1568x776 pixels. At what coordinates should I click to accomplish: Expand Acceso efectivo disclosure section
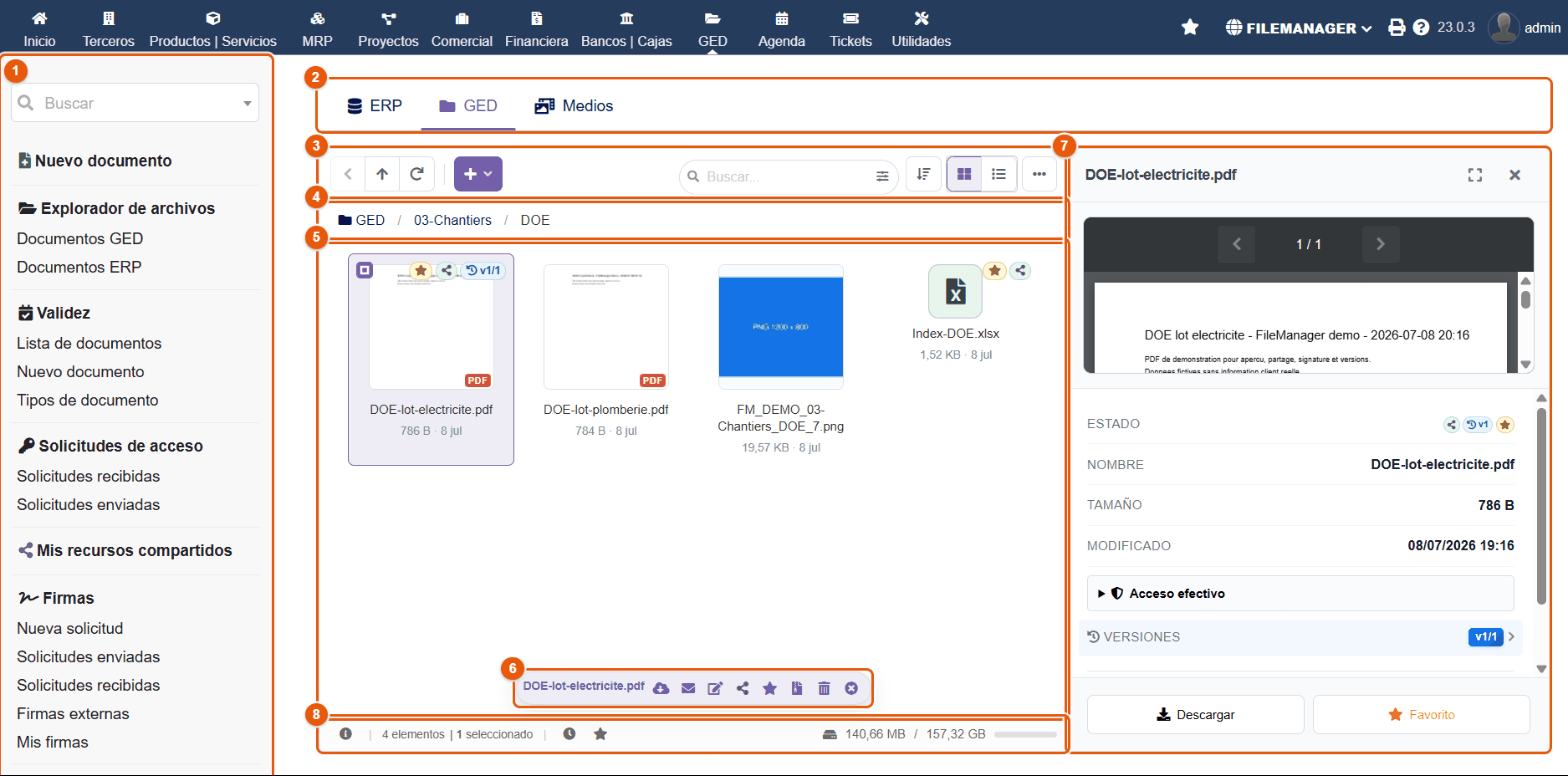[1300, 593]
